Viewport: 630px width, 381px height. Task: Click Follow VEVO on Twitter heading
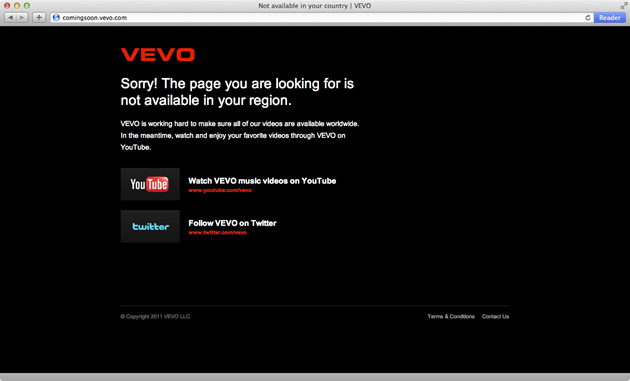[232, 223]
